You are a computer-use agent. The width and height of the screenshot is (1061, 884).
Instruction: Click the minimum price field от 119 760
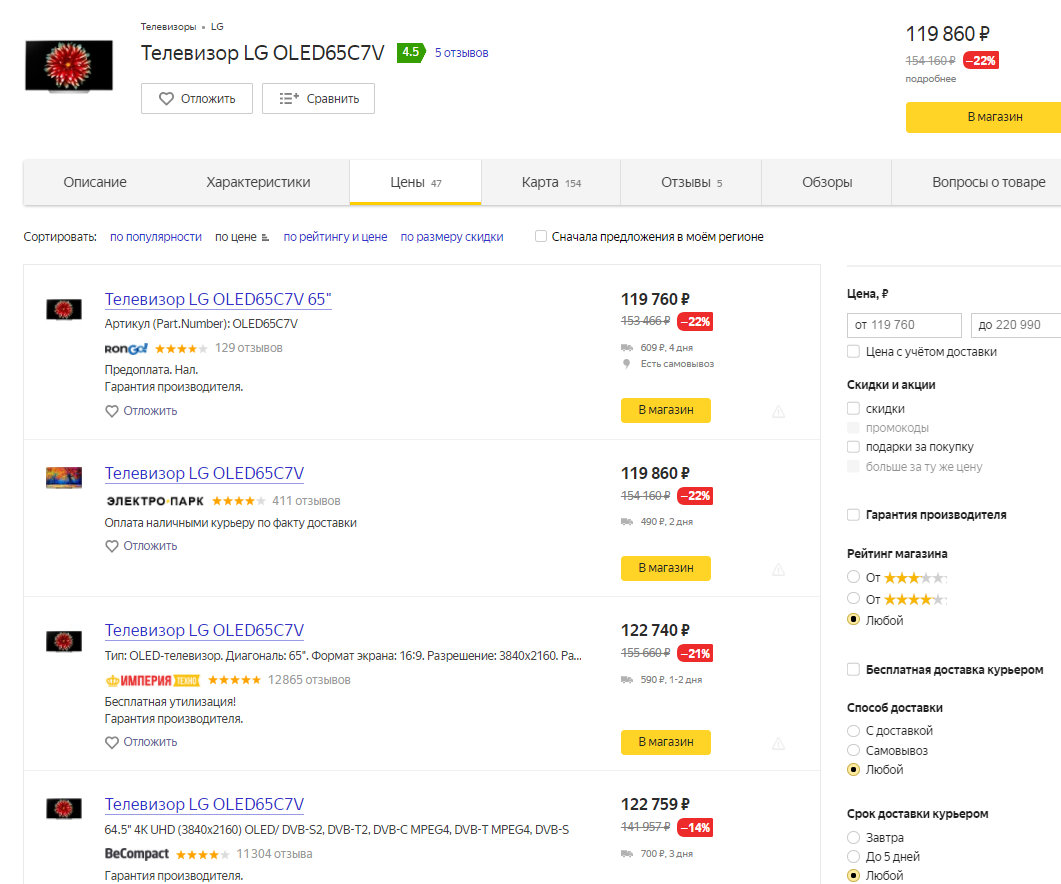[x=903, y=325]
